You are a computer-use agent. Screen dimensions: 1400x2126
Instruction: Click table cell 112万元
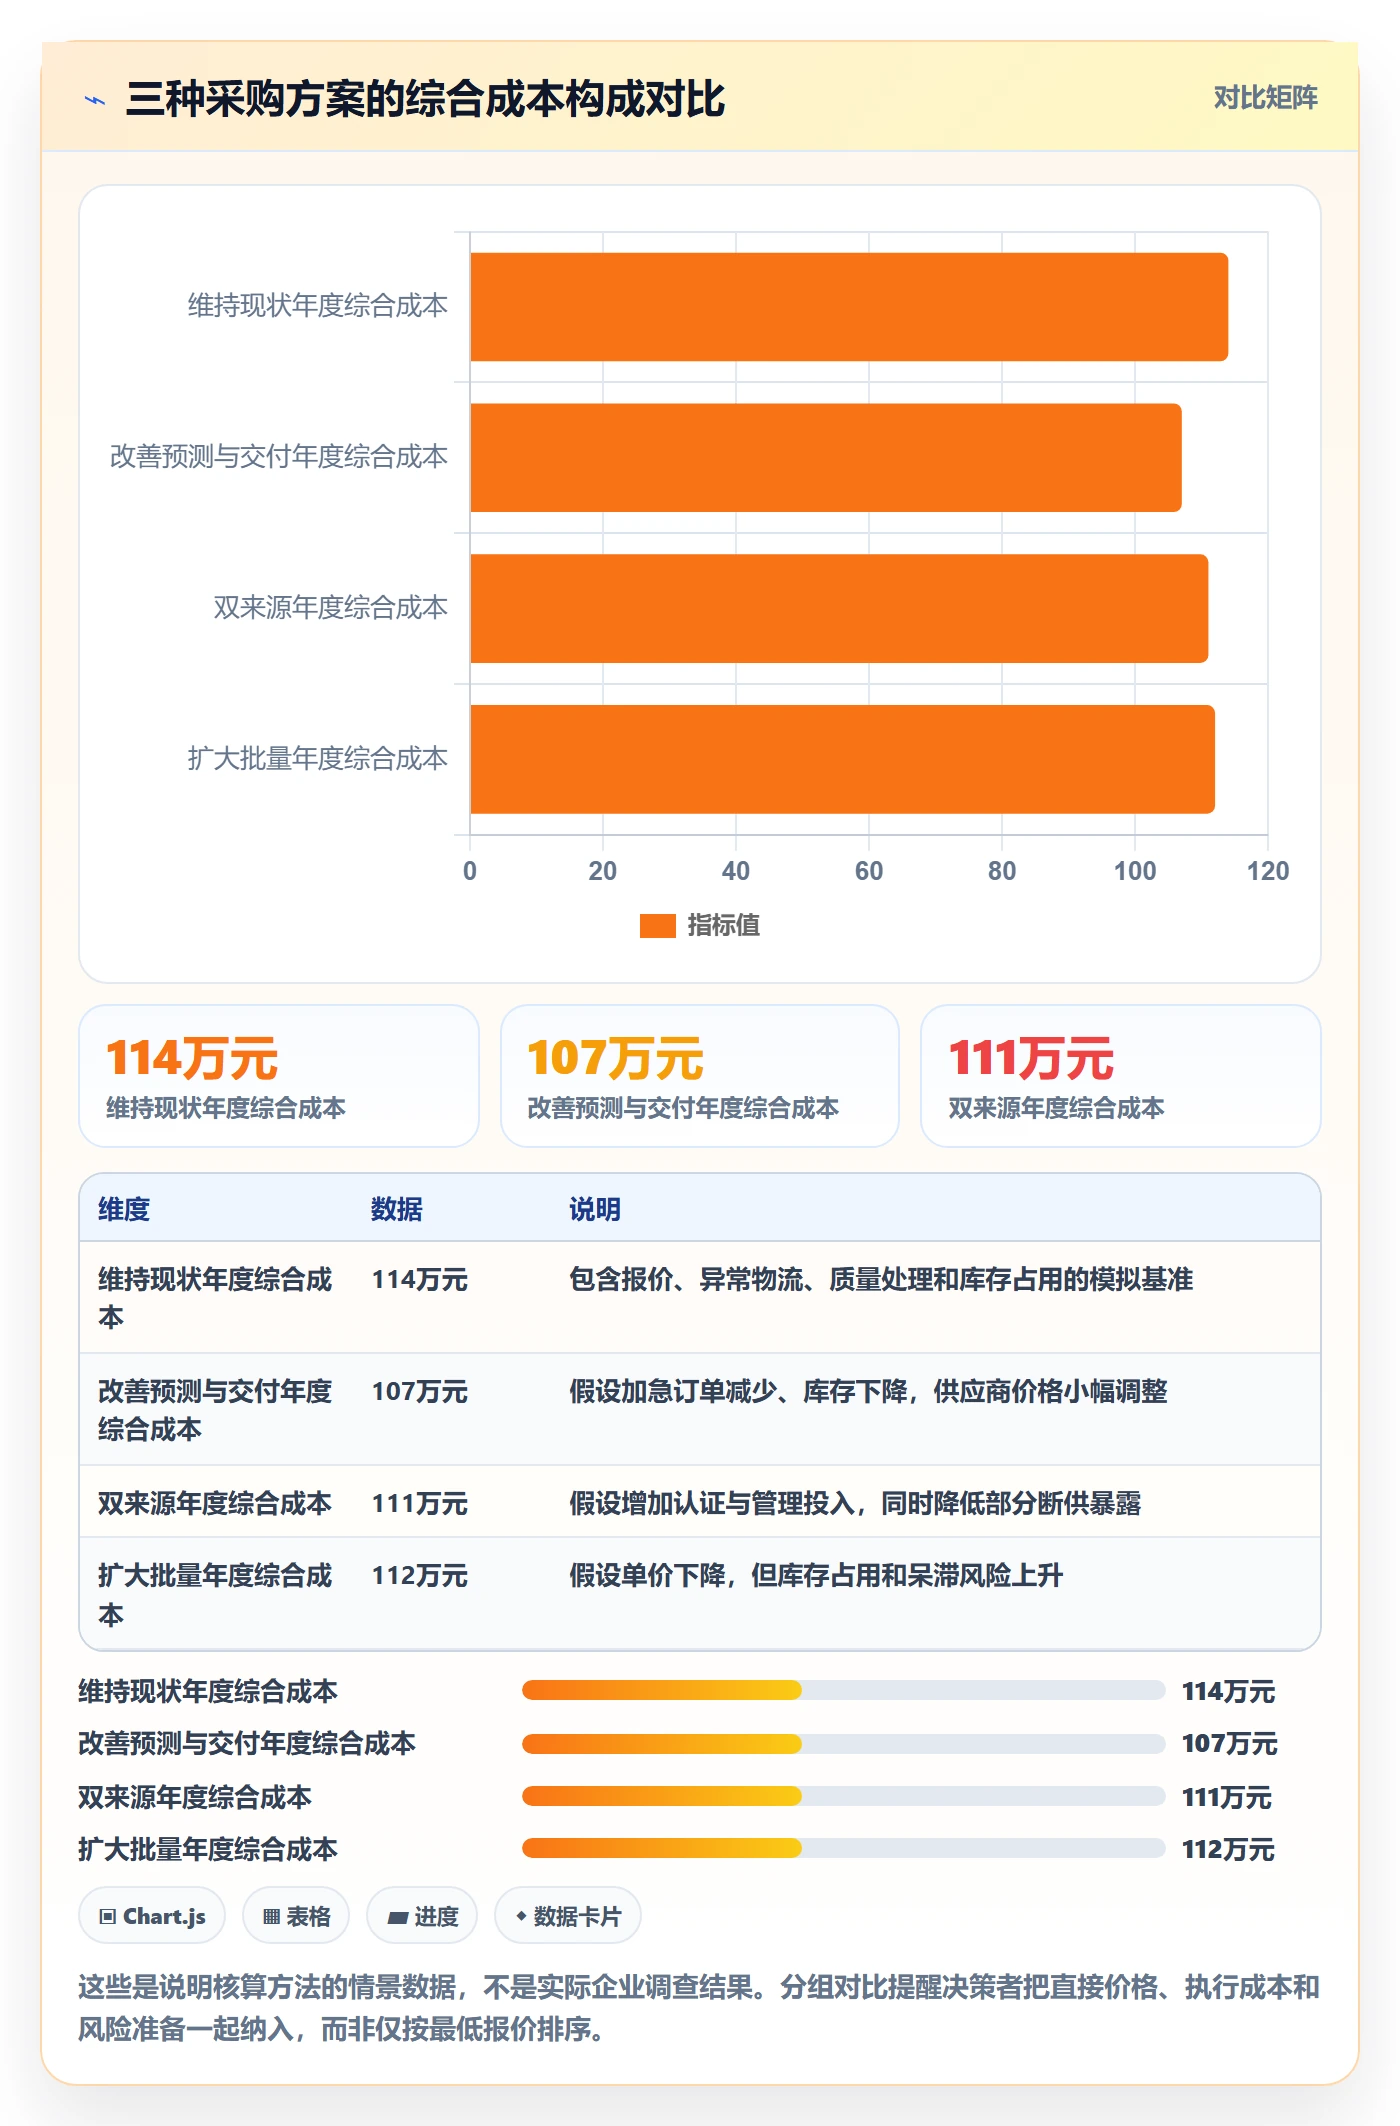pyautogui.click(x=420, y=1576)
